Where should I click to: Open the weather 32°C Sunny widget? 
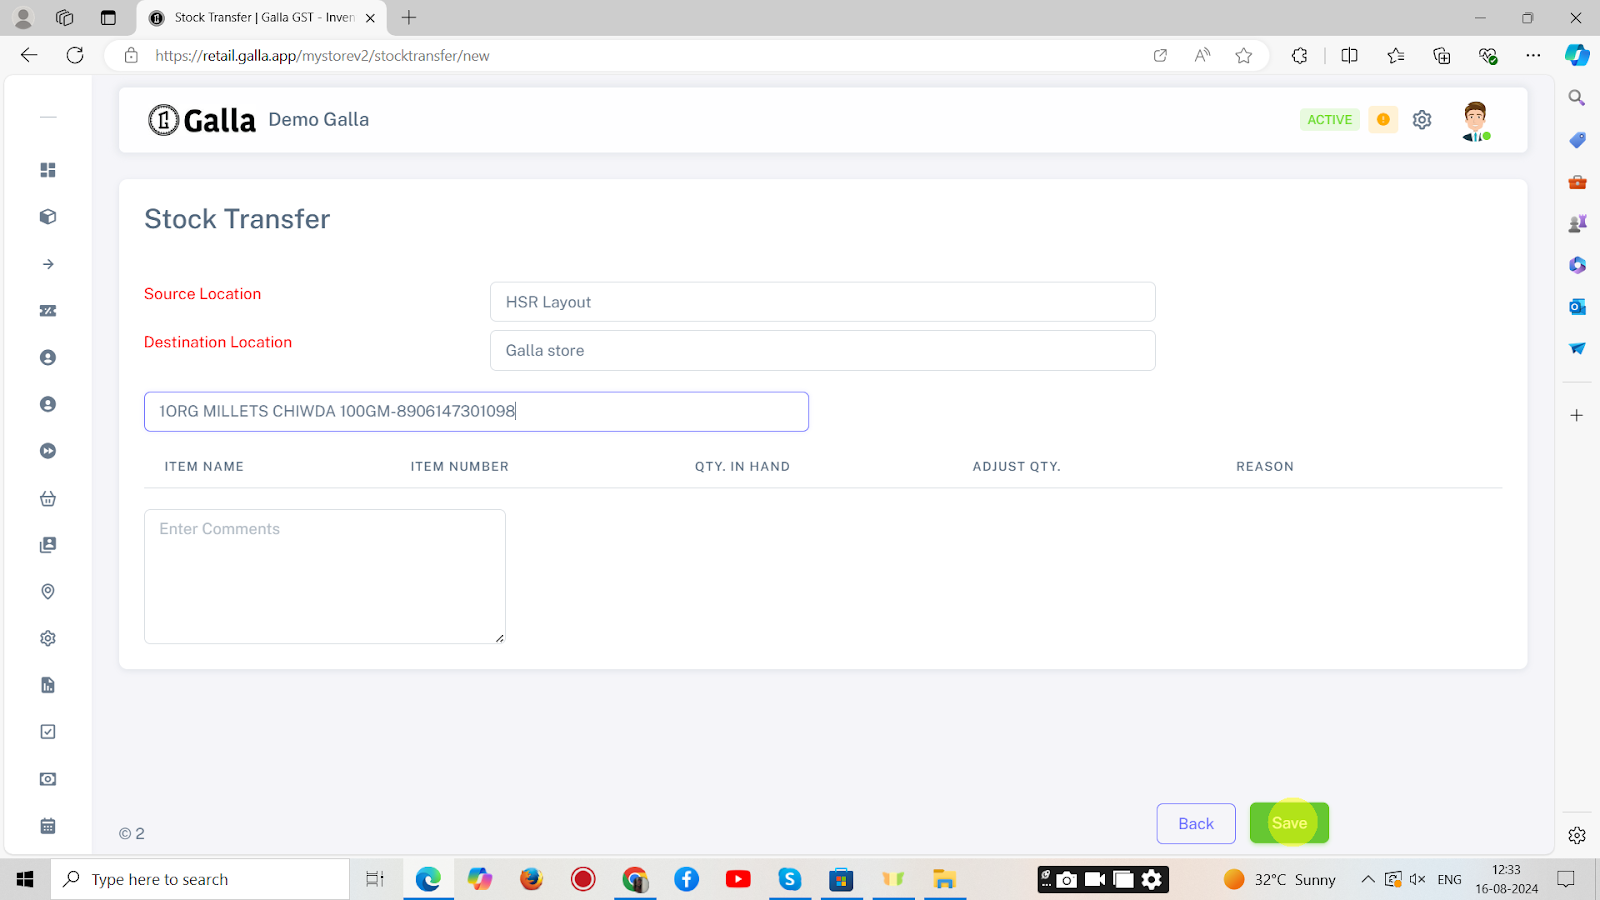click(x=1280, y=879)
